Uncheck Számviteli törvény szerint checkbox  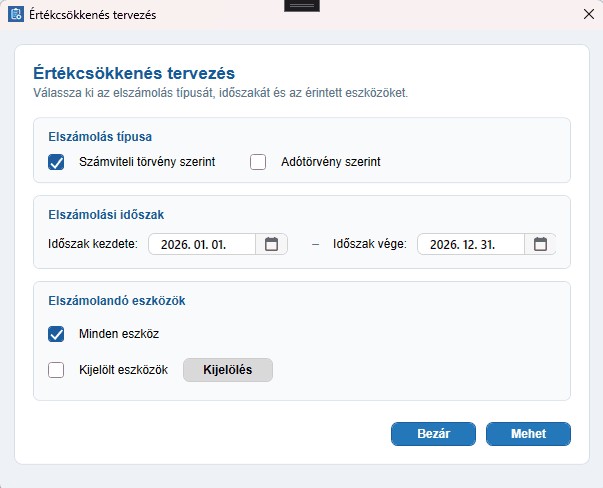click(x=56, y=162)
